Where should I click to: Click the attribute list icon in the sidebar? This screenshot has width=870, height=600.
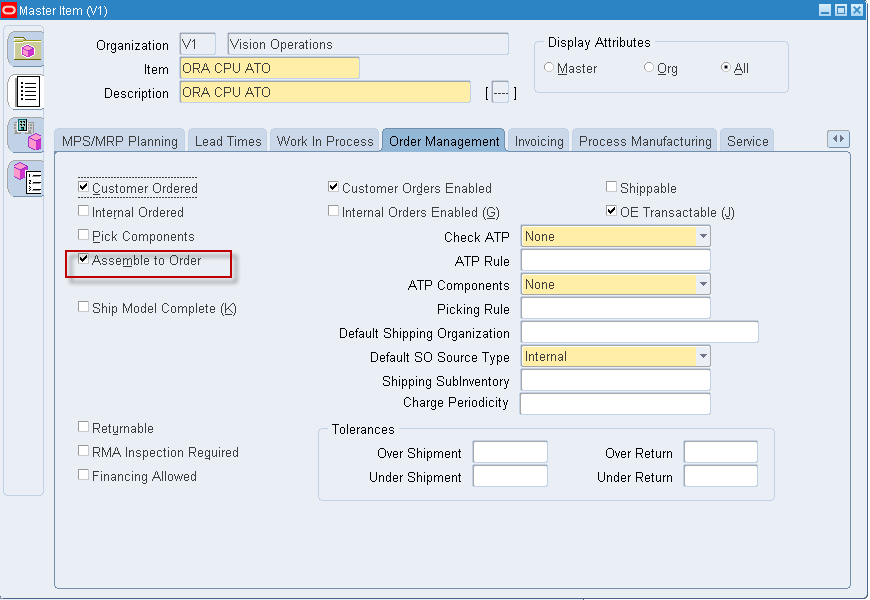point(25,91)
